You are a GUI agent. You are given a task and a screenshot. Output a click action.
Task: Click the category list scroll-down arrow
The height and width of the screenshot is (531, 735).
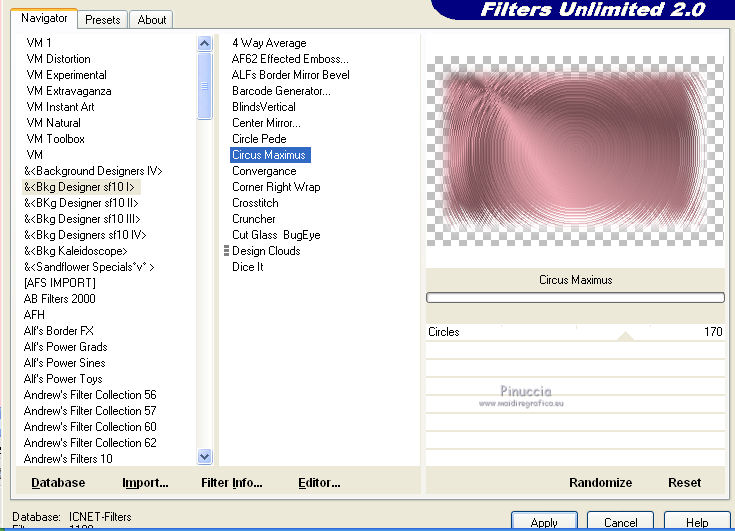coord(204,456)
